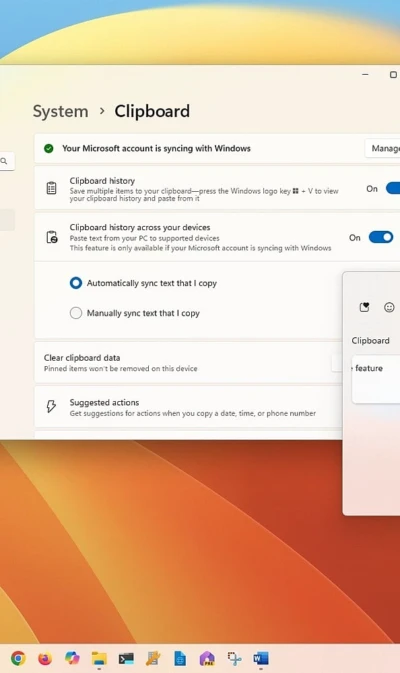Click the settings search magnifier icon
The image size is (400, 673).
(4, 161)
